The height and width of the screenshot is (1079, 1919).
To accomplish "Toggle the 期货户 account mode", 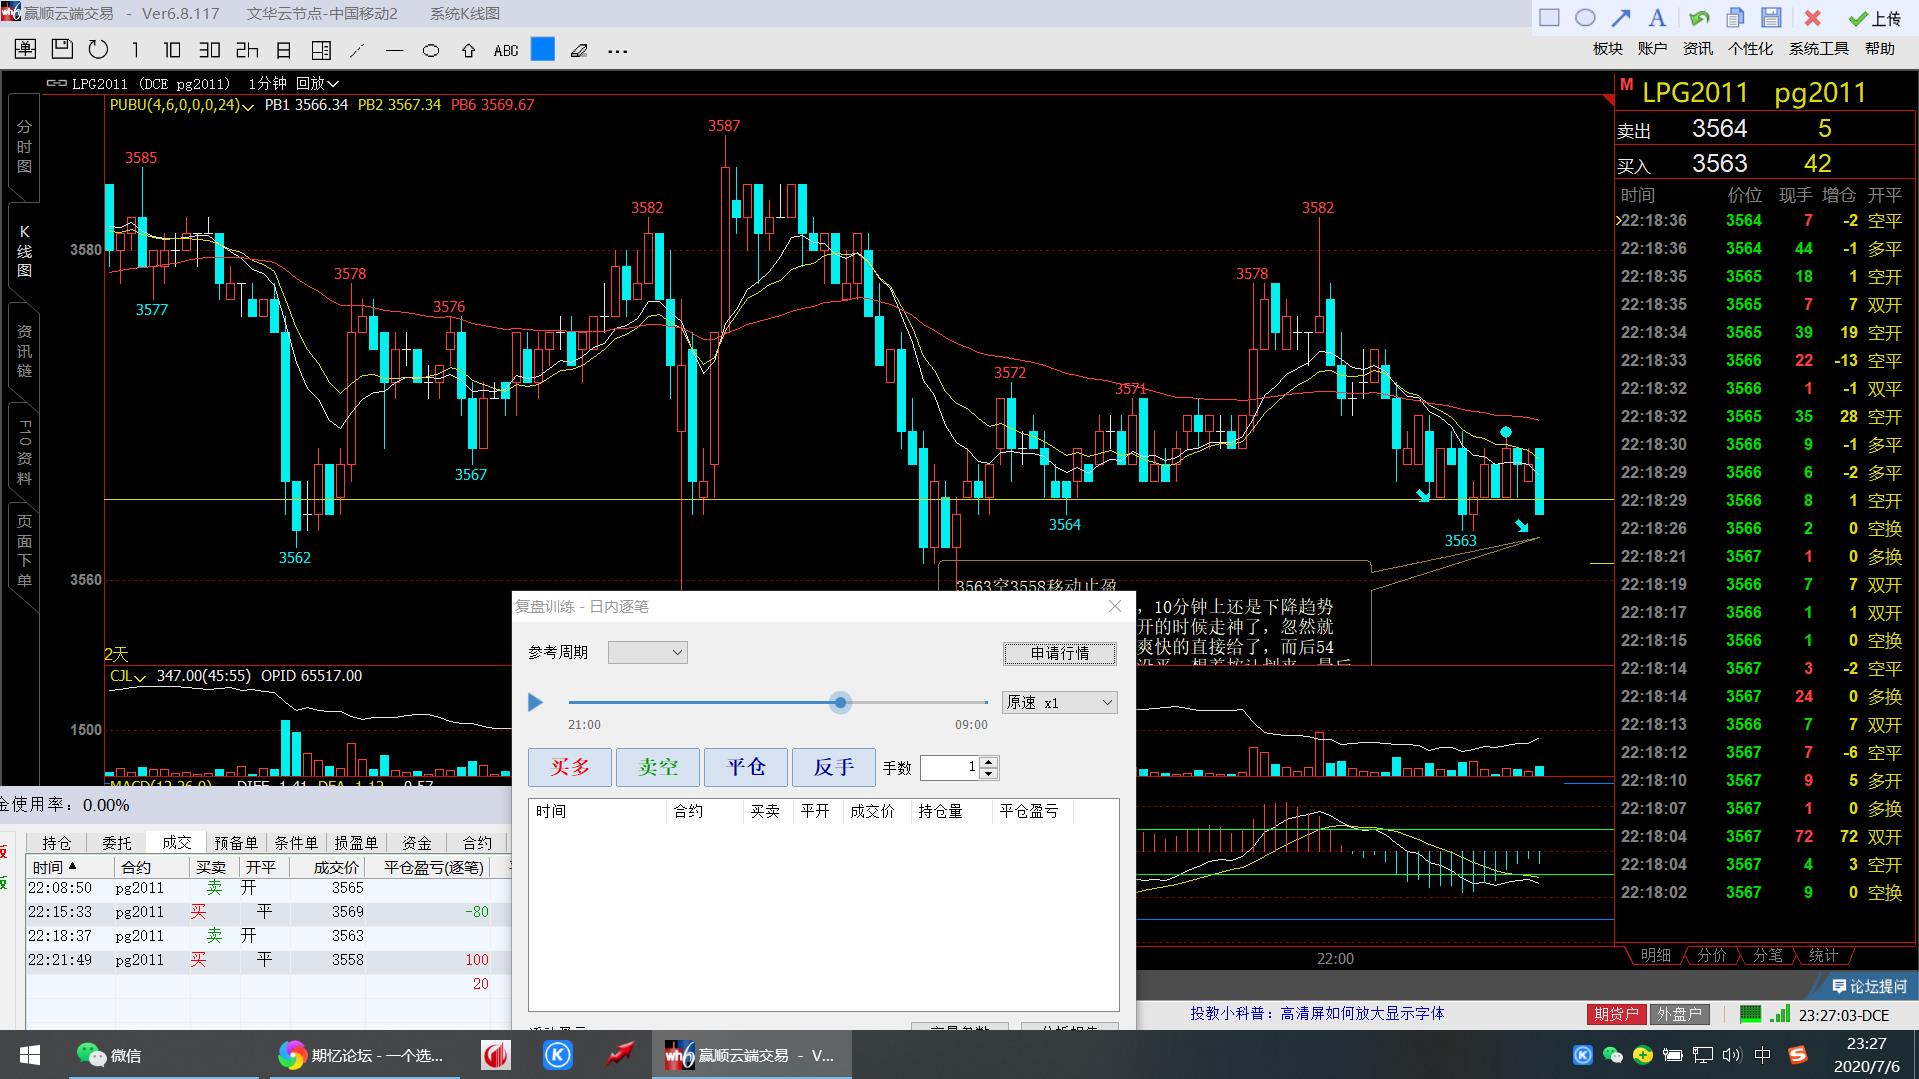I will [1616, 1014].
